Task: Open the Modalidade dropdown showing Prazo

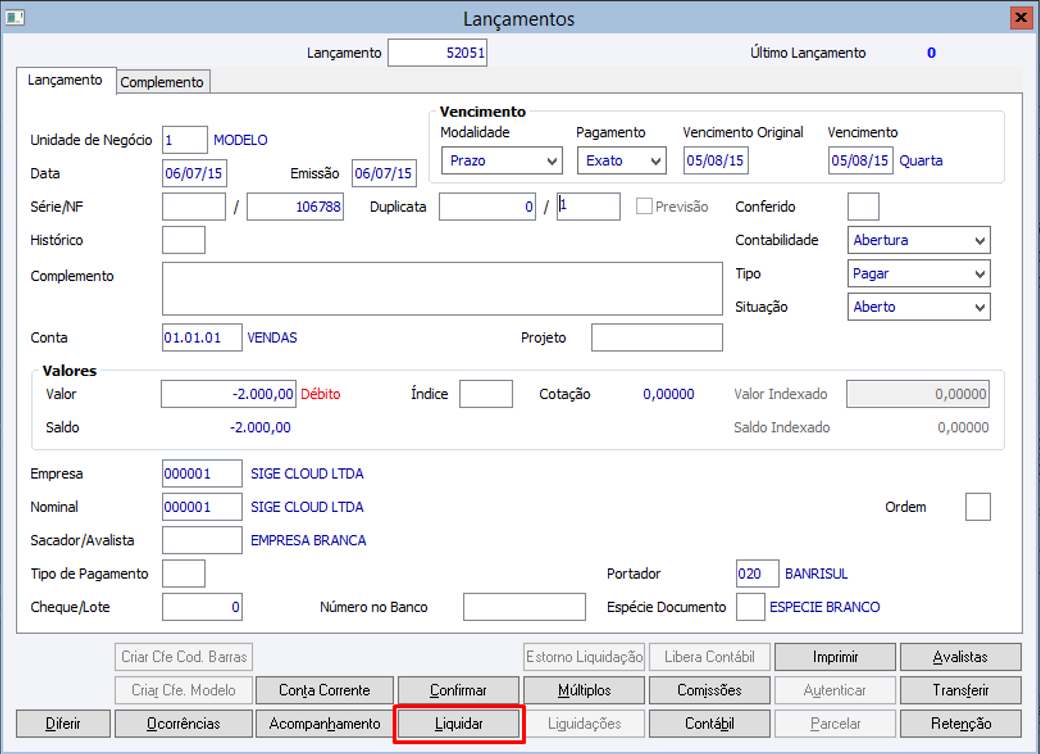Action: (502, 160)
